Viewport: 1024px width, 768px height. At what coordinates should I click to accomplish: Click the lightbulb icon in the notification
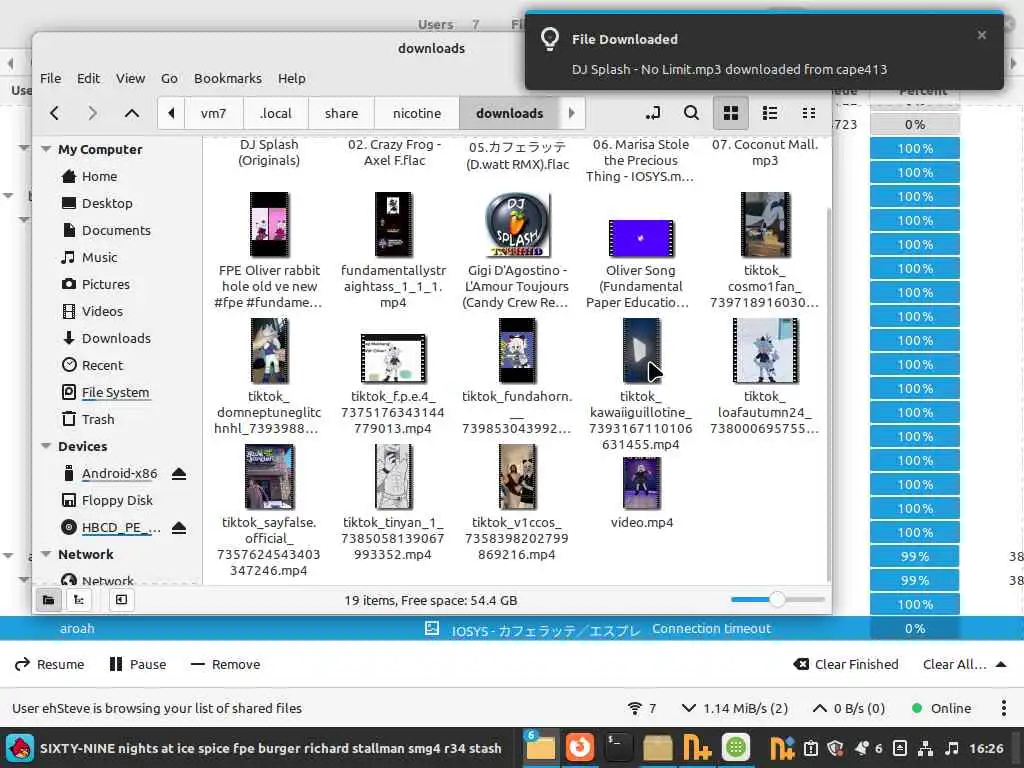tap(550, 39)
